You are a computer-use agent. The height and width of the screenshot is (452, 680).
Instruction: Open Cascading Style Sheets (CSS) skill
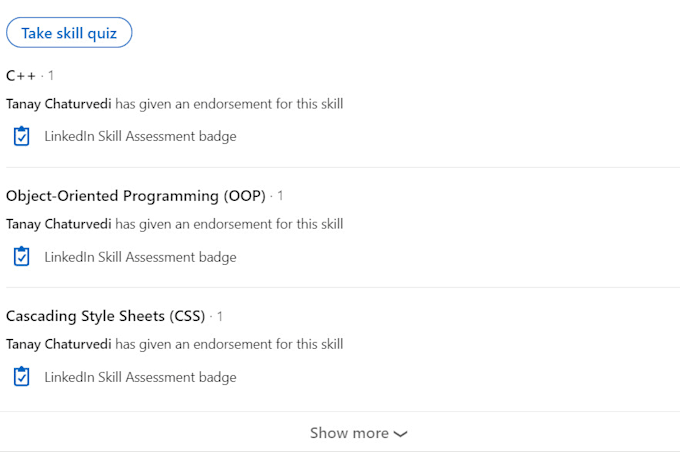tap(105, 316)
